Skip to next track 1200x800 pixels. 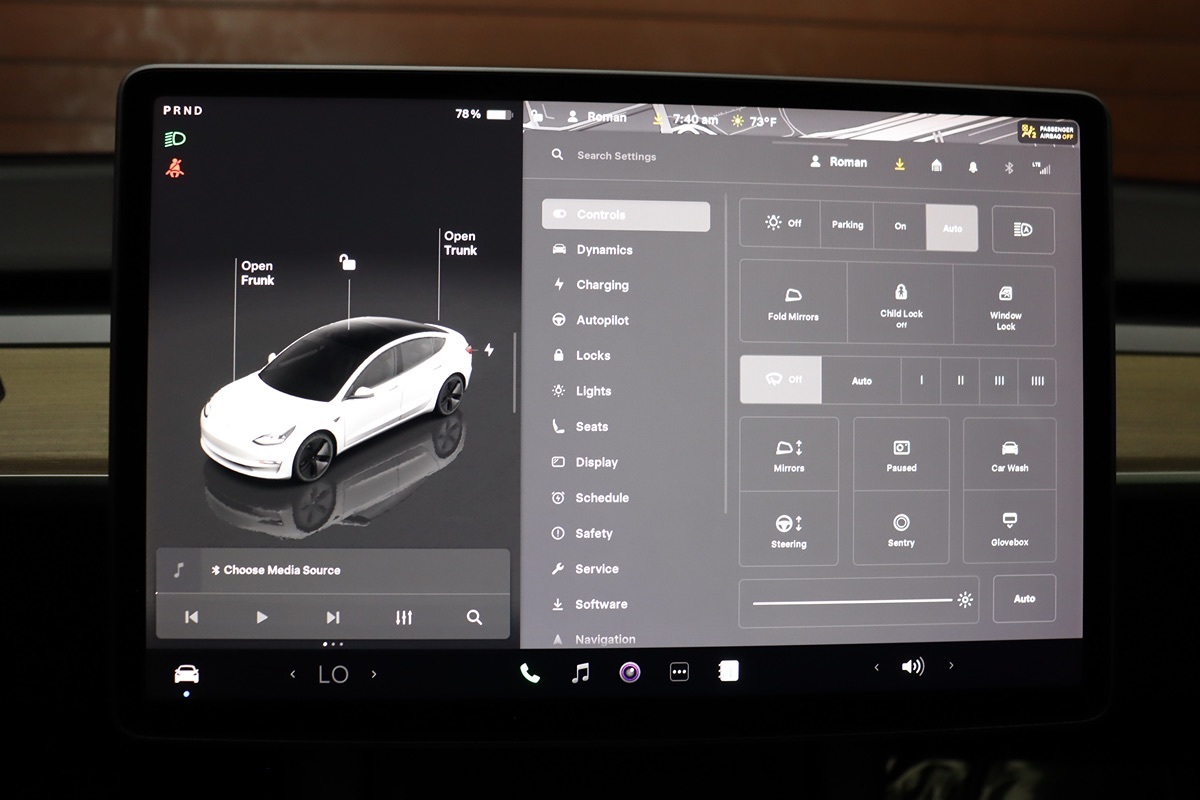pos(333,617)
